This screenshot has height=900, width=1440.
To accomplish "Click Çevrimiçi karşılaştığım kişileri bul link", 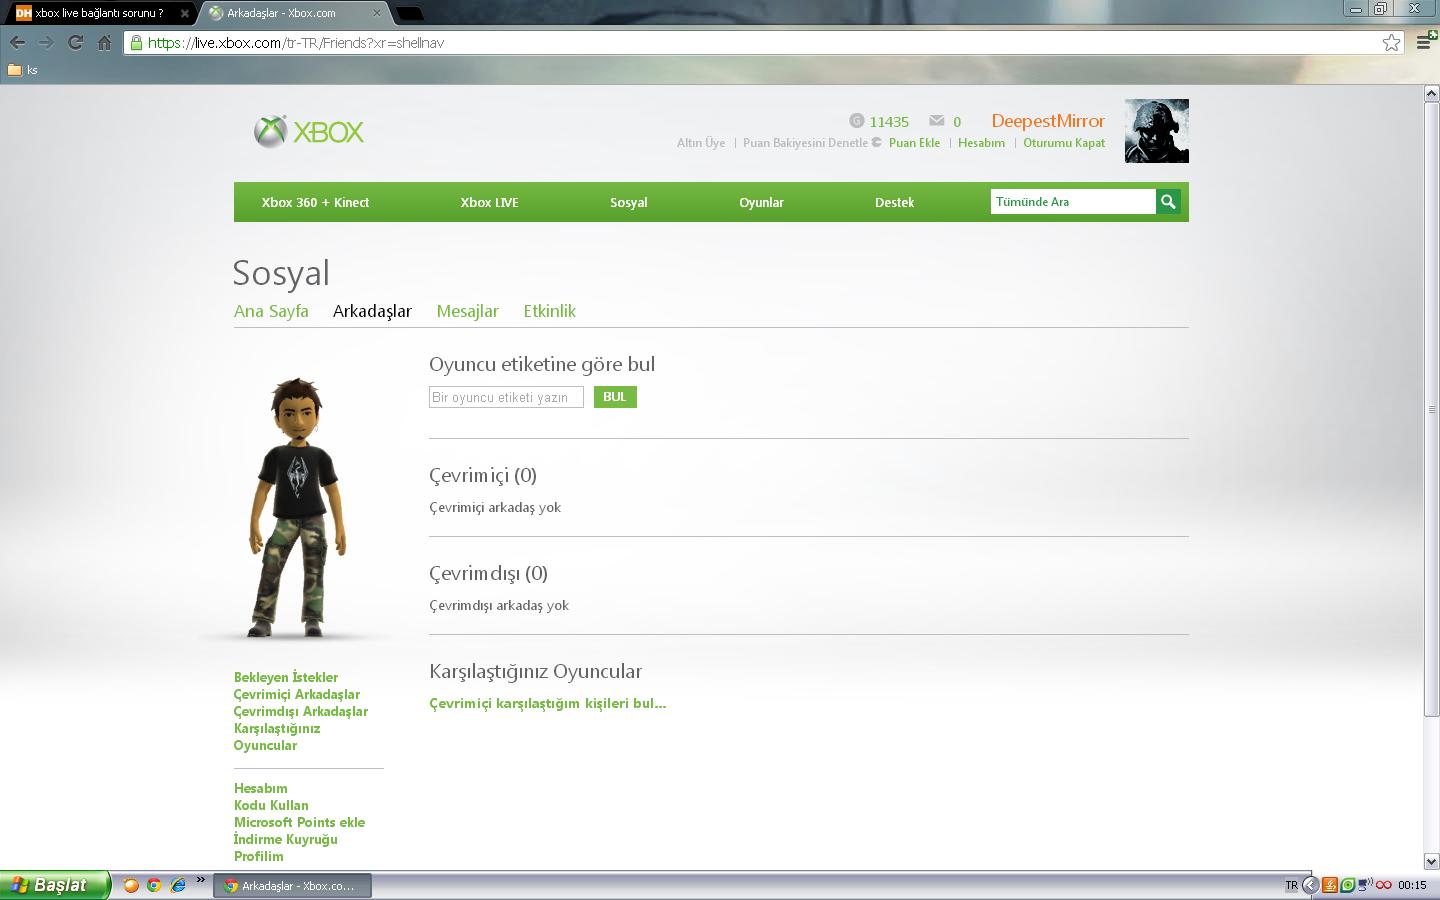I will (547, 703).
